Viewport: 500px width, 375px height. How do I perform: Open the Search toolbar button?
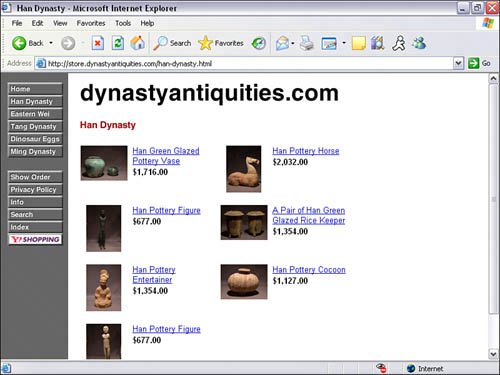pyautogui.click(x=172, y=43)
